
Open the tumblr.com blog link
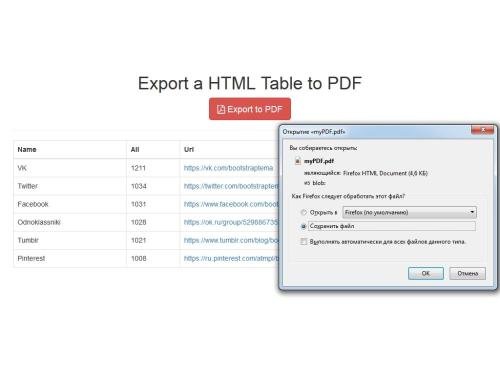(231, 240)
